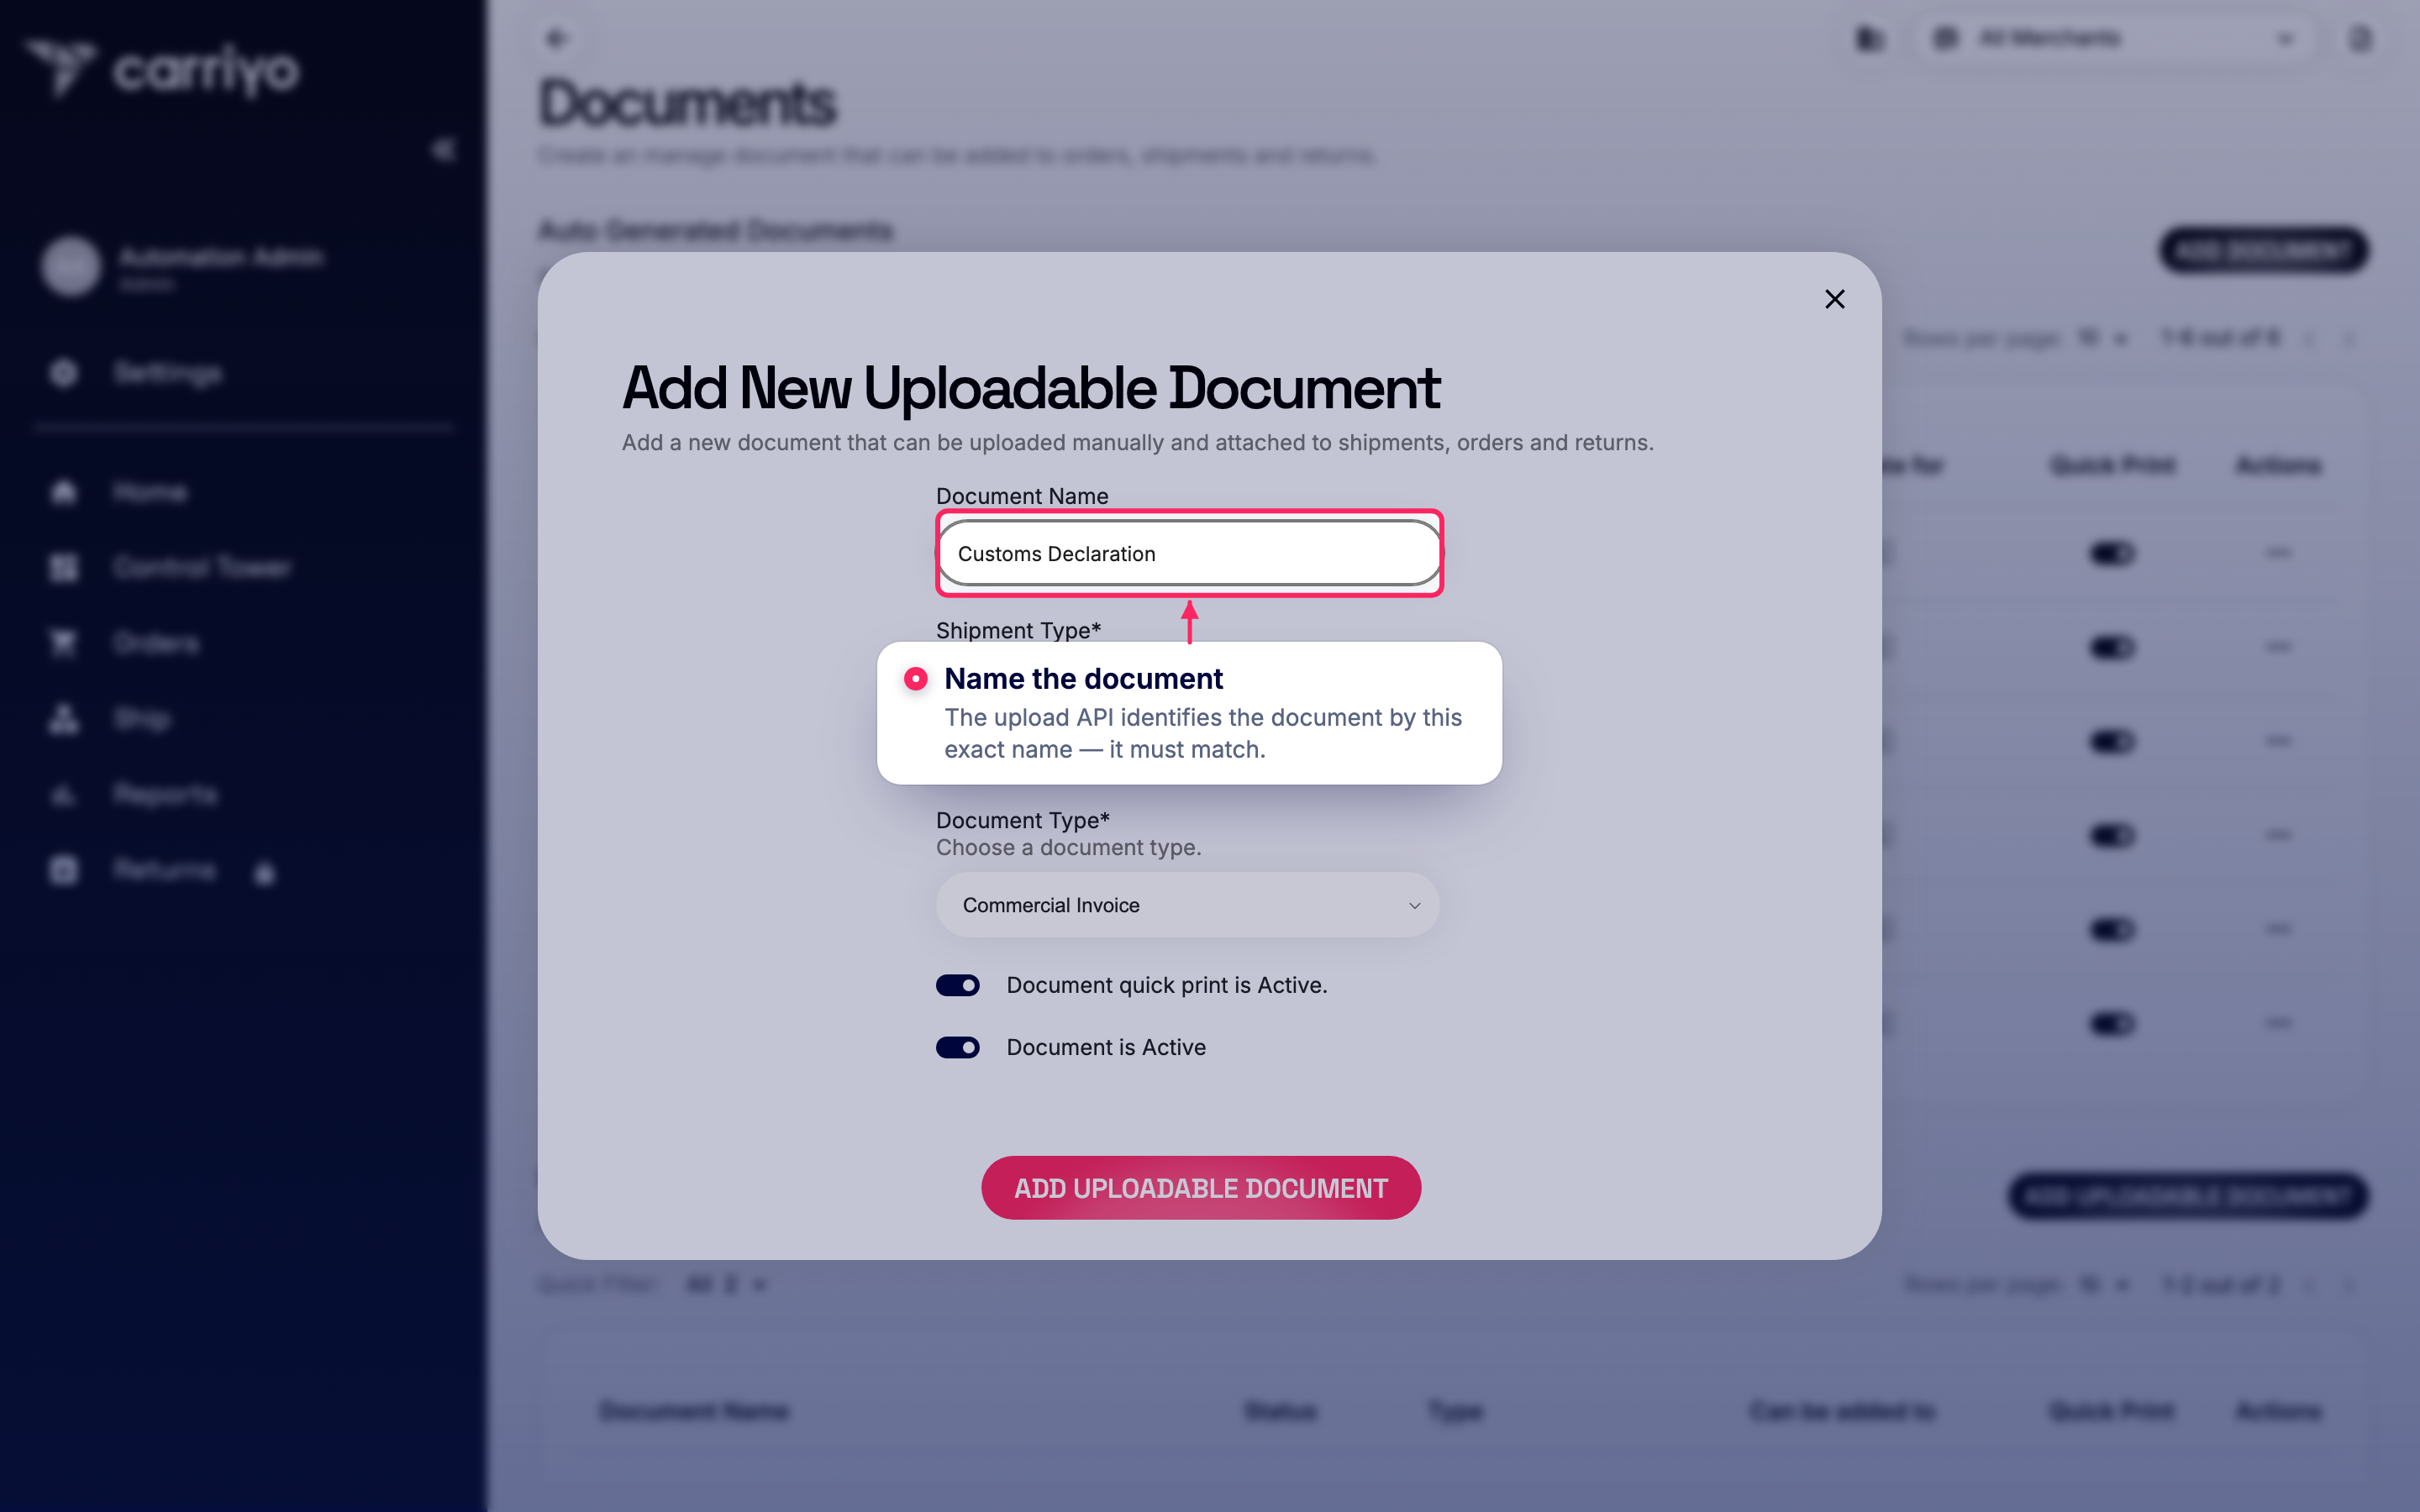This screenshot has width=2420, height=1512.
Task: Open Reports via the sidebar chart icon
Action: (64, 795)
